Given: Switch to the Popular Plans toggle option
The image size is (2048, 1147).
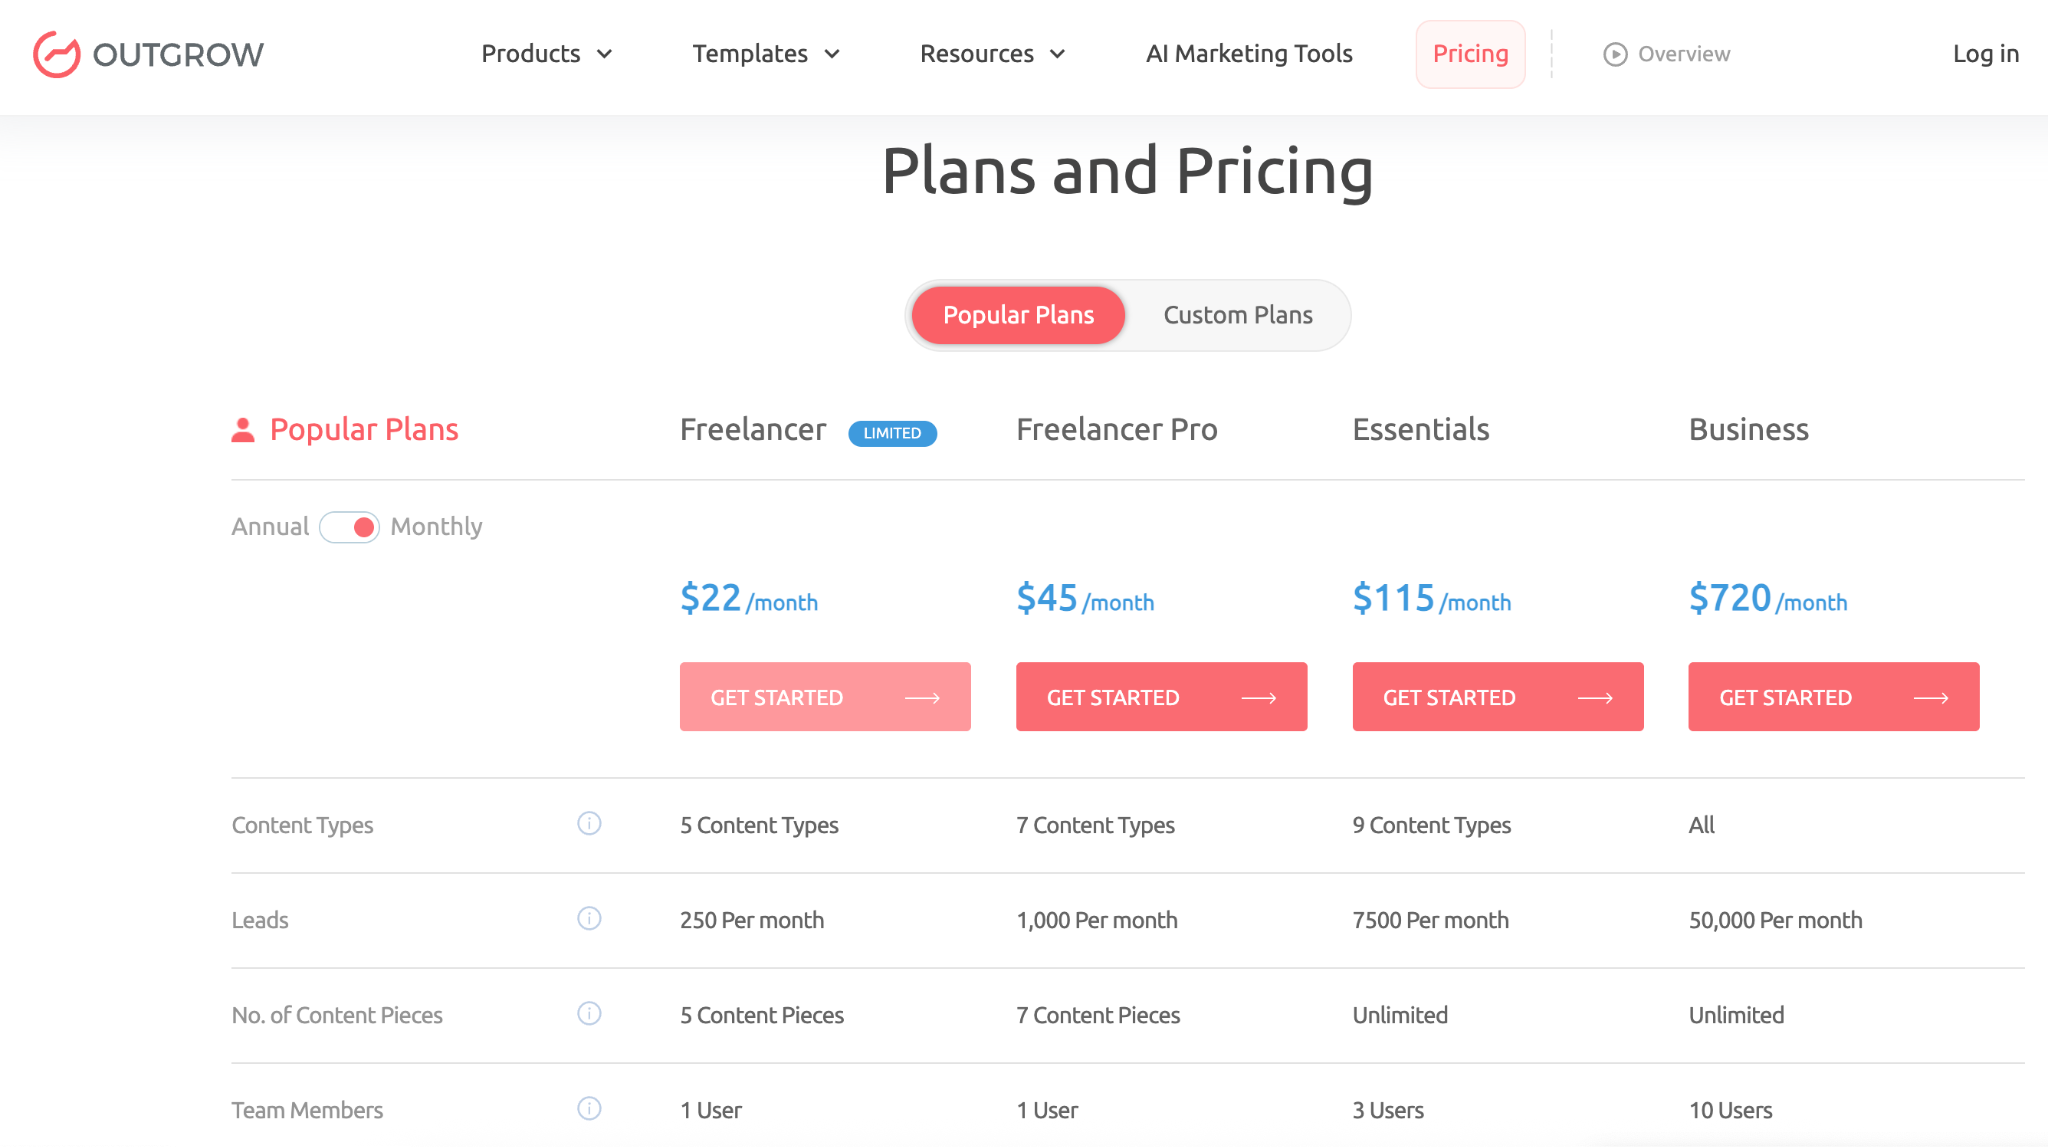Looking at the screenshot, I should [x=1018, y=315].
